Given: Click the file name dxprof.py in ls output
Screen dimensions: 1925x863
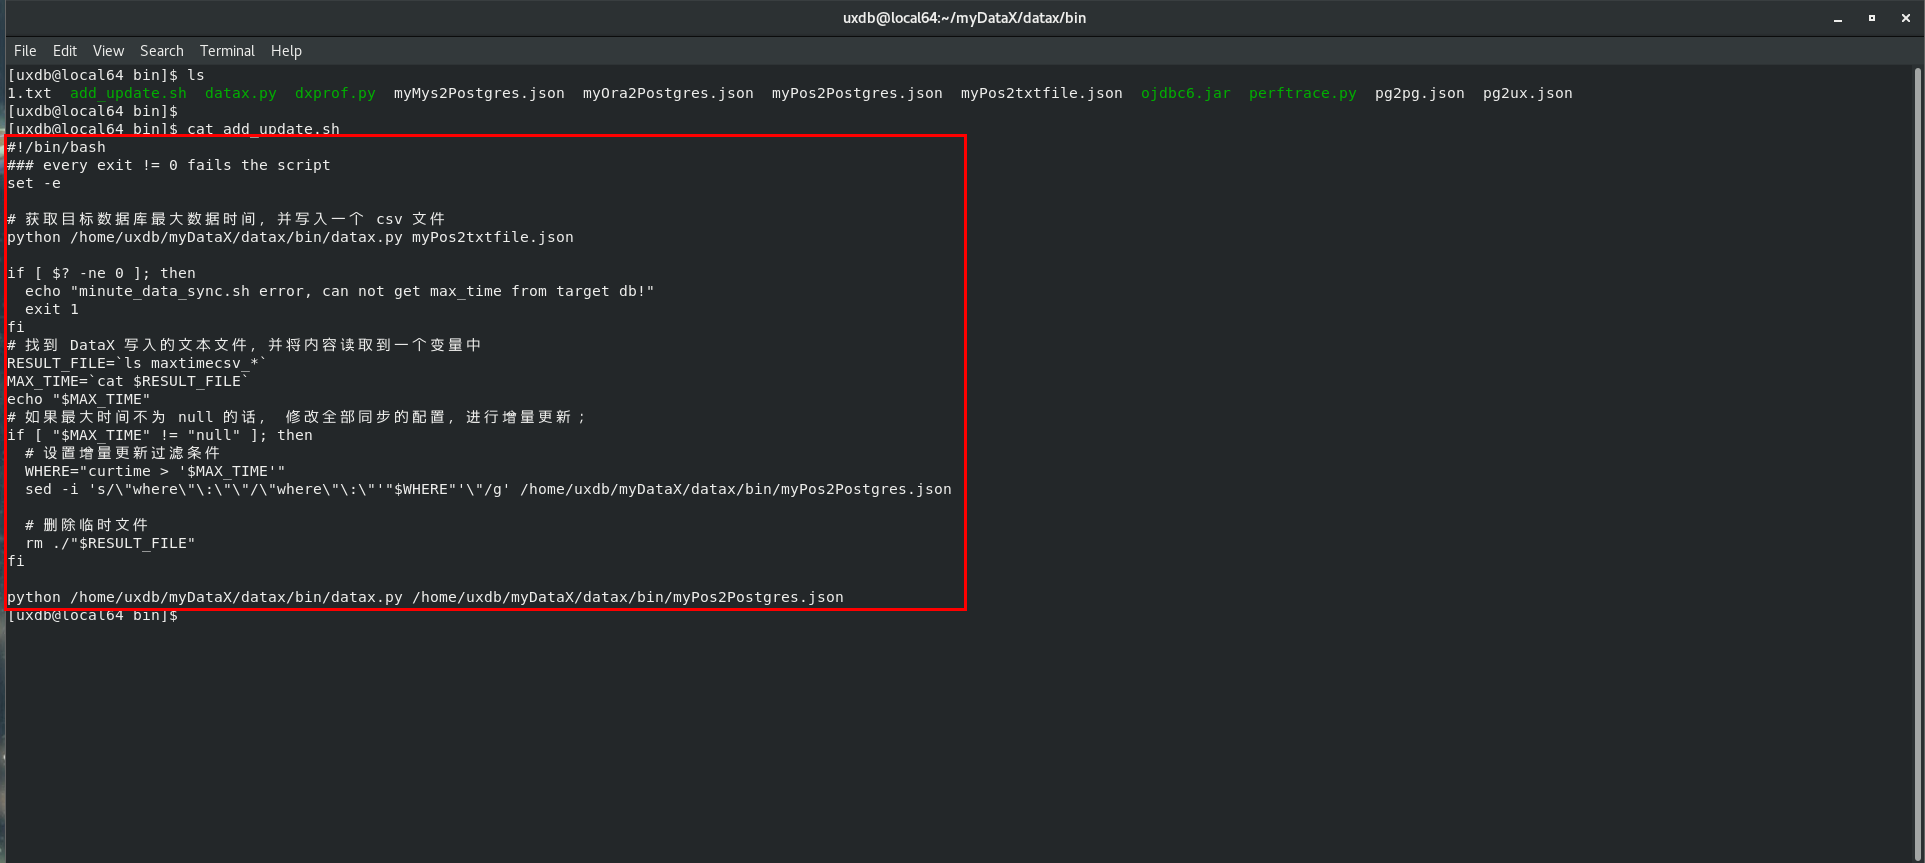Looking at the screenshot, I should tap(335, 93).
